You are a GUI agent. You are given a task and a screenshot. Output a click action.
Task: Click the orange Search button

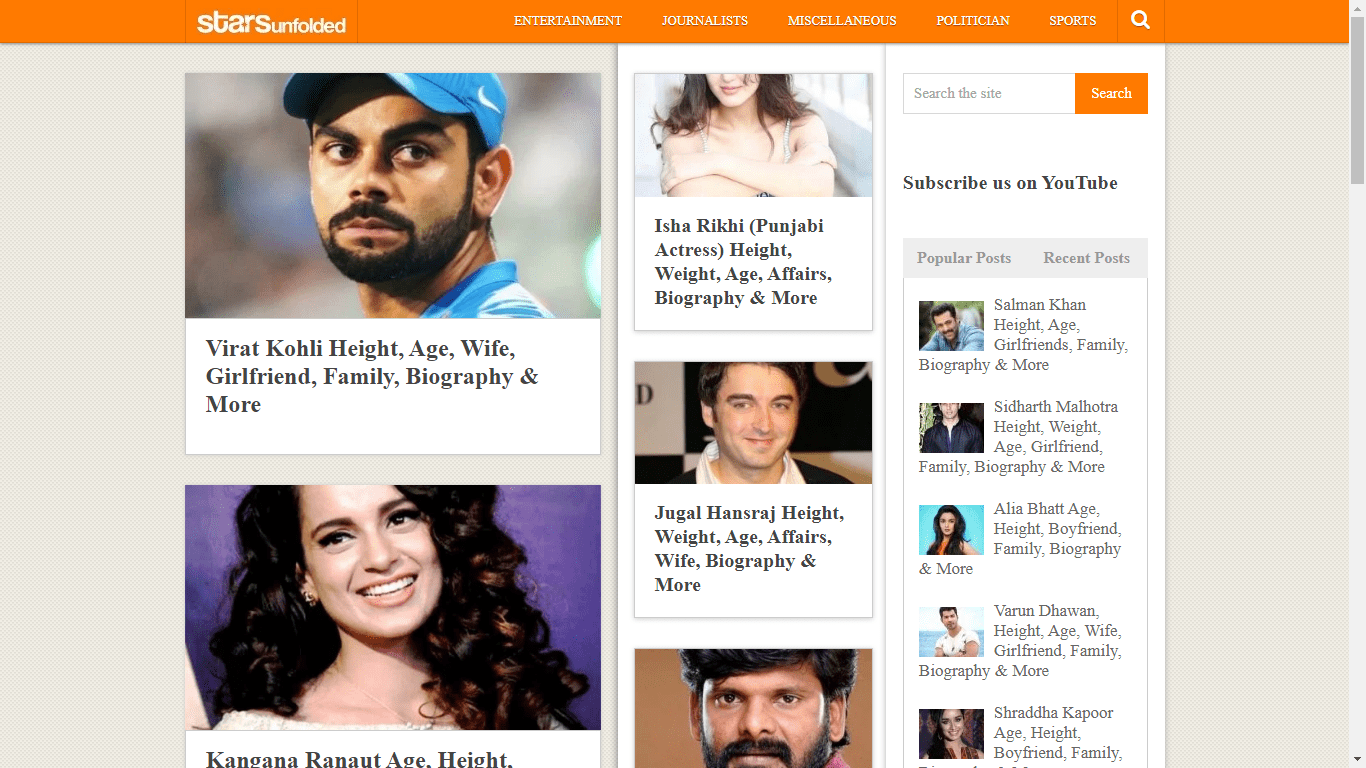(x=1111, y=93)
